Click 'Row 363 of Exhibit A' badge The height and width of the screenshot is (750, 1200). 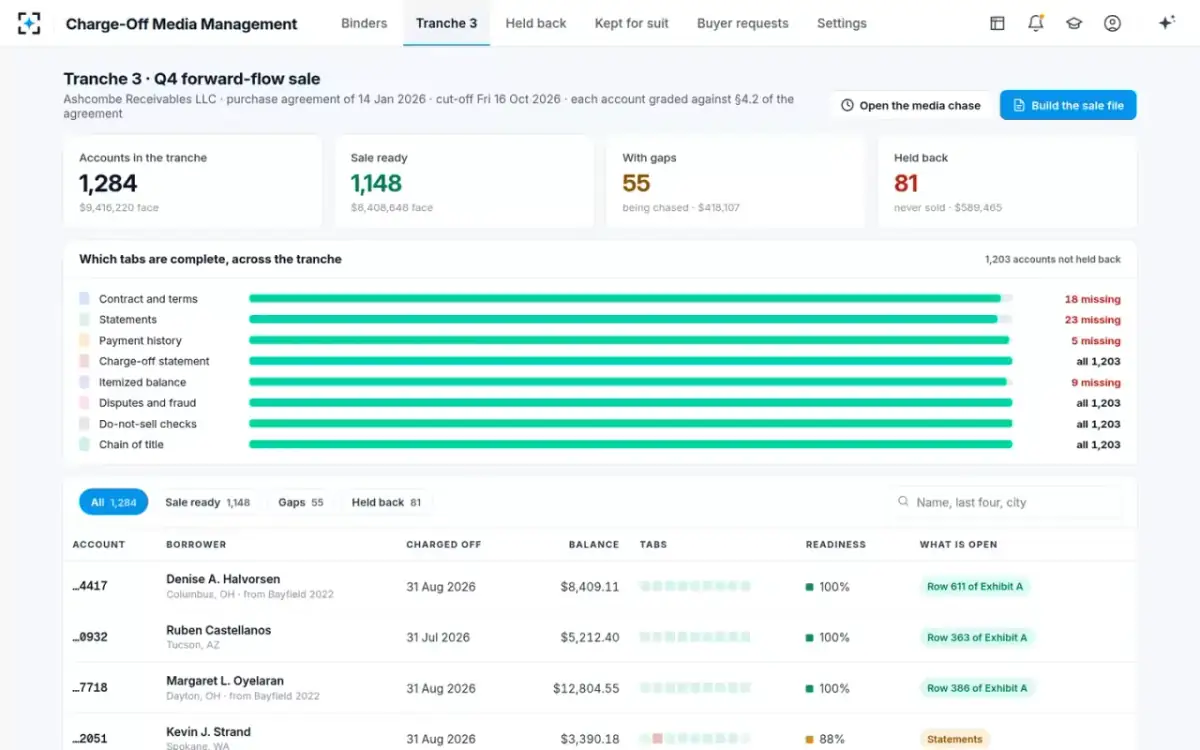pos(975,637)
